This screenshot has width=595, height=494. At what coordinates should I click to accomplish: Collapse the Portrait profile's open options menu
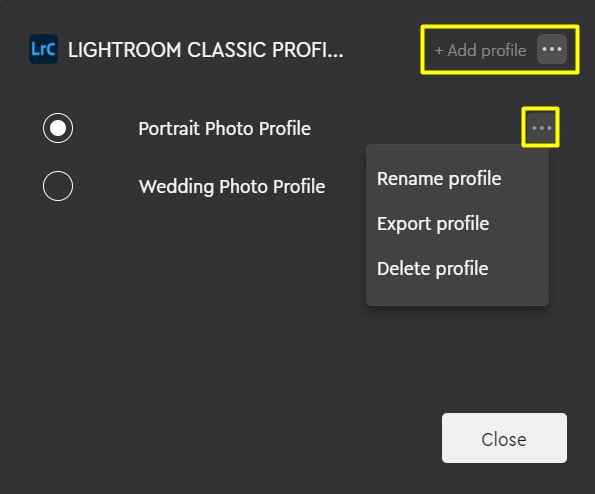coord(541,128)
